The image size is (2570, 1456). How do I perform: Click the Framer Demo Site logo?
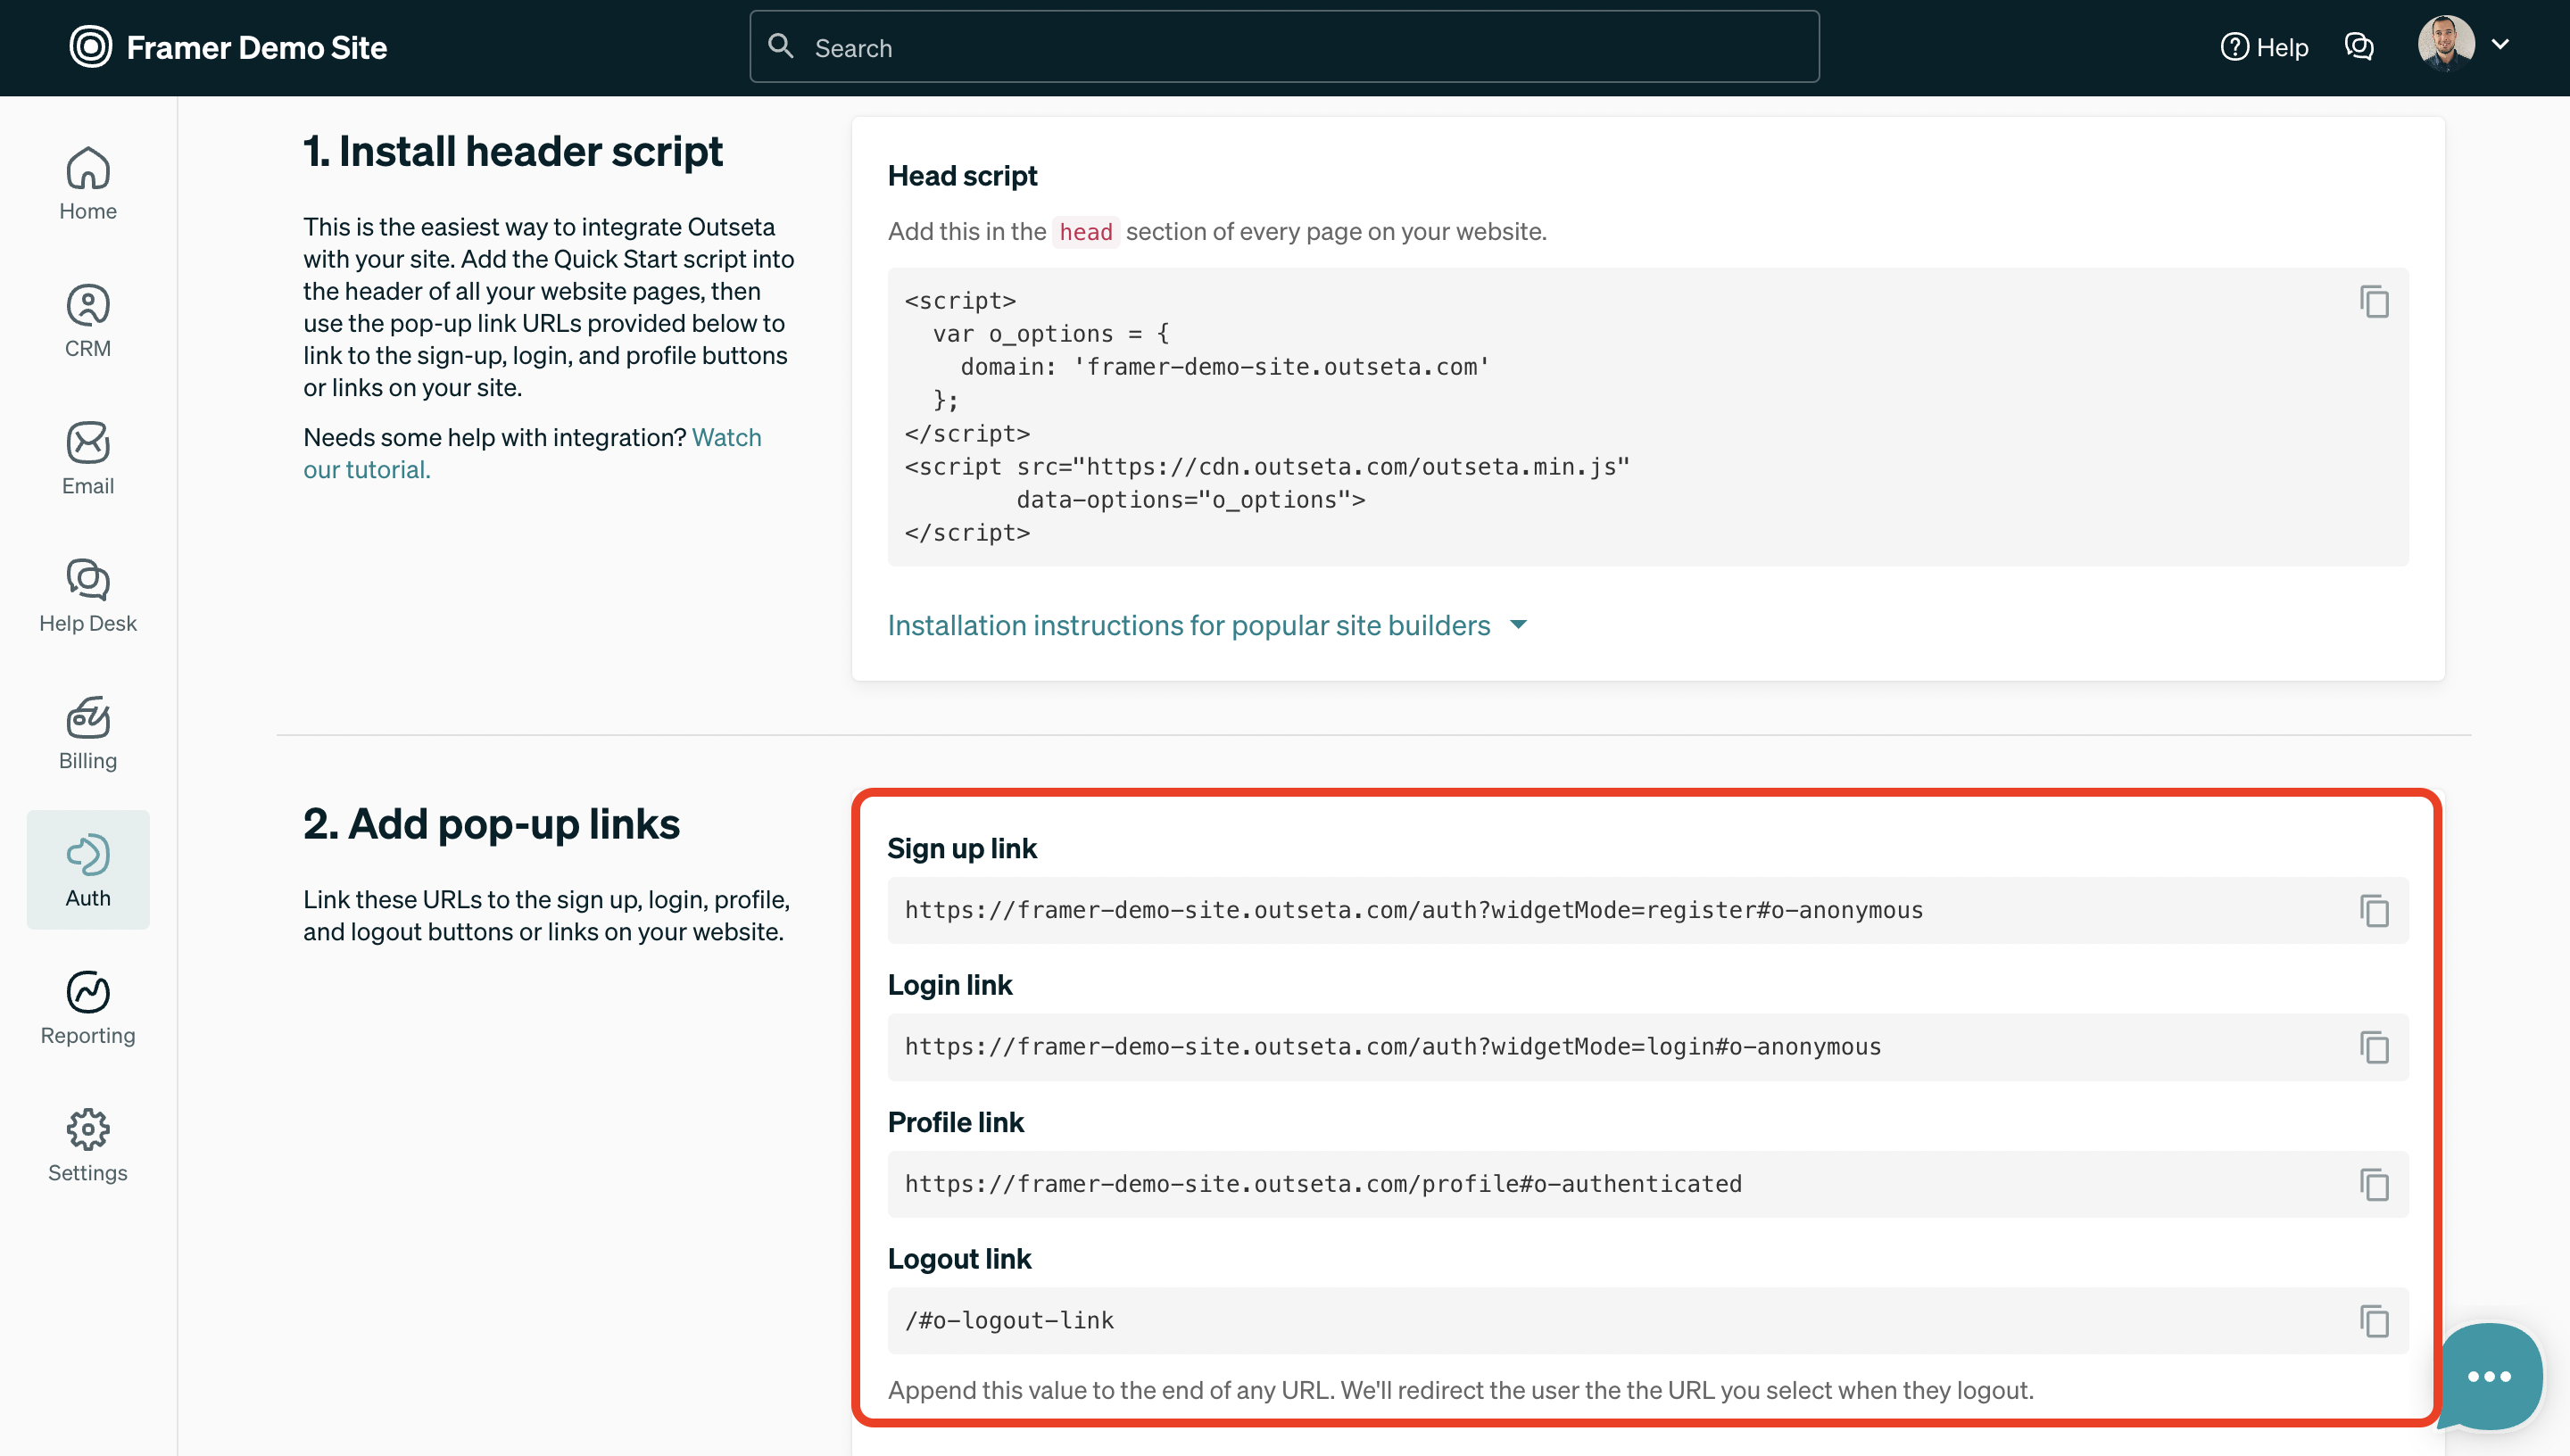pos(90,47)
